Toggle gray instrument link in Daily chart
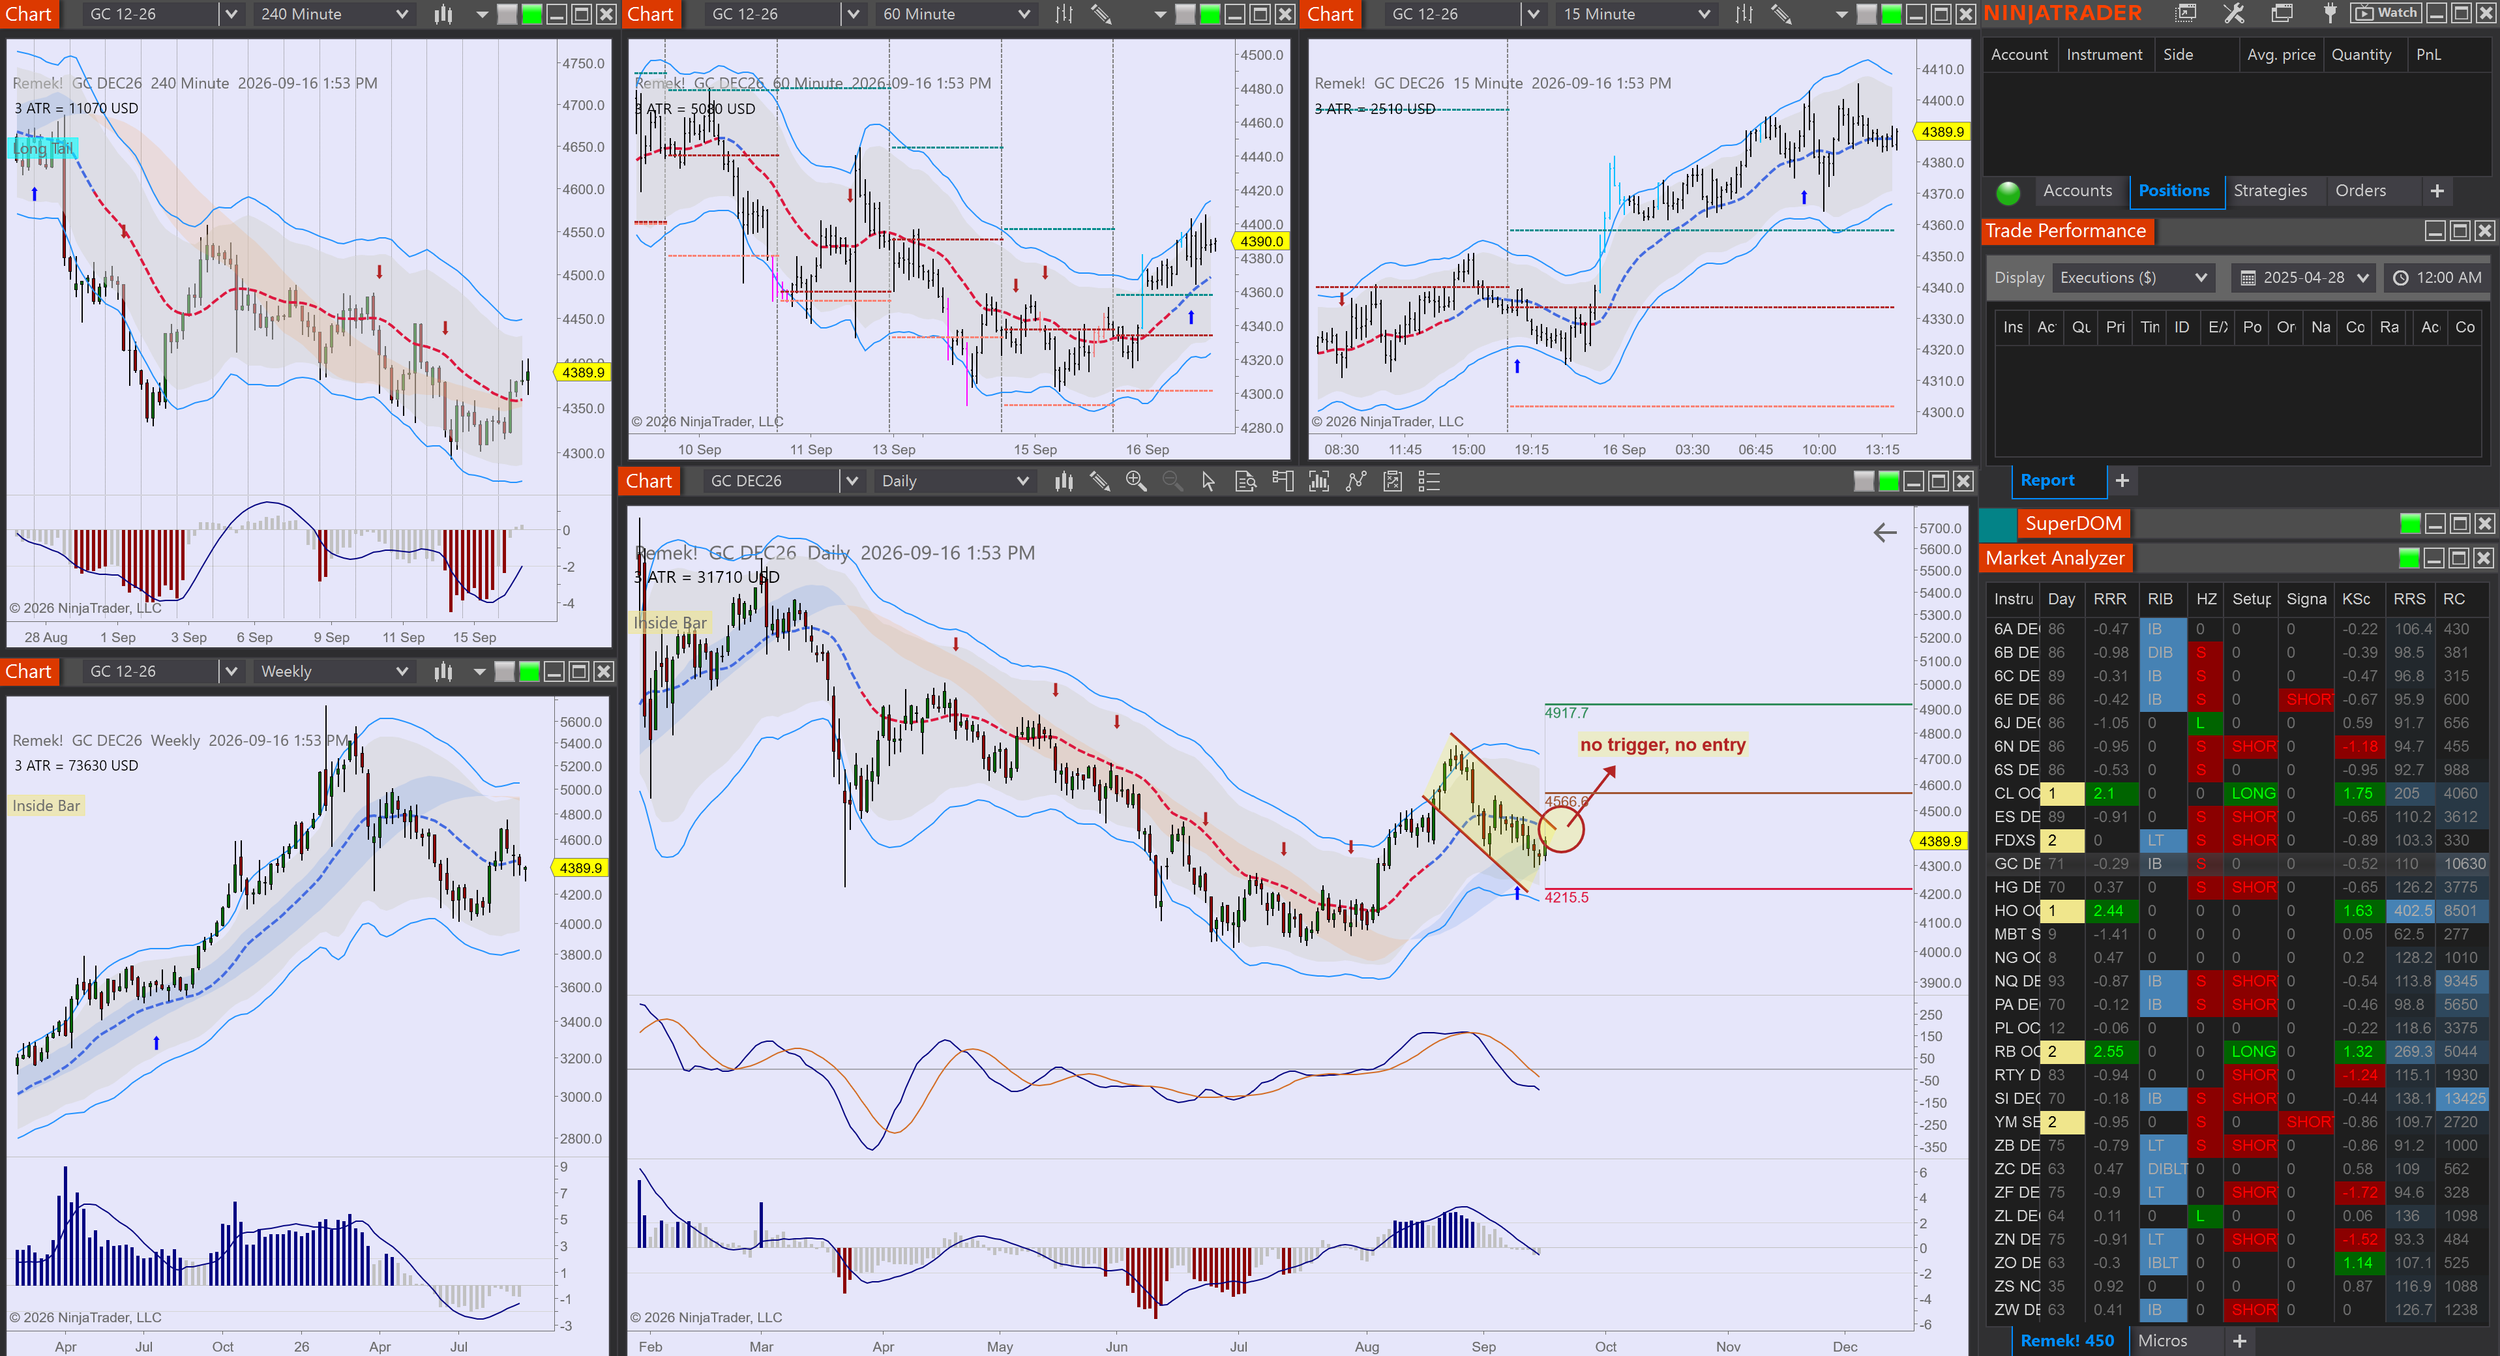Screen dimensions: 2500x1356 (1864, 481)
